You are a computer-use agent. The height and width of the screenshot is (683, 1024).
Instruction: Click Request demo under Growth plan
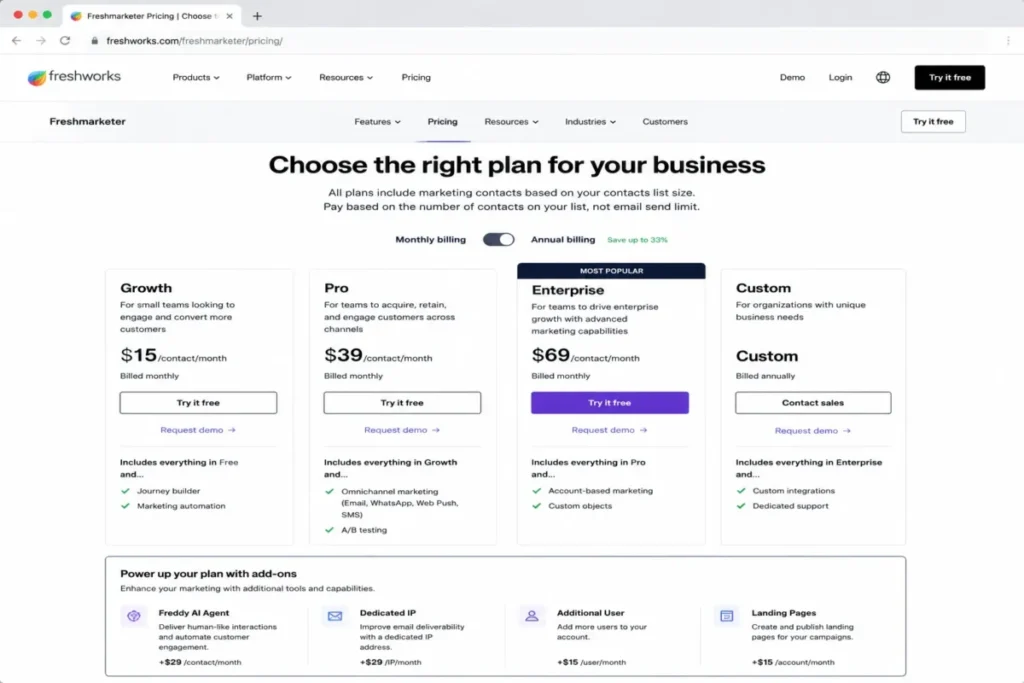[x=198, y=430]
